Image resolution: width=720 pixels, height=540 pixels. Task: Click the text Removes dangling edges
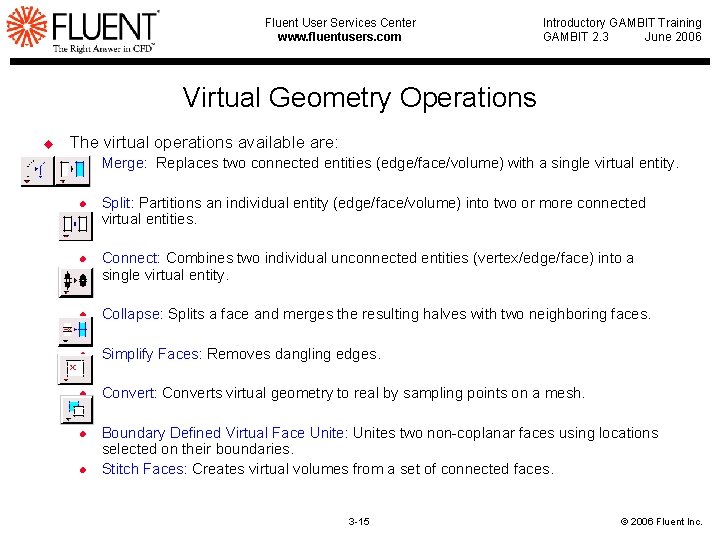294,354
